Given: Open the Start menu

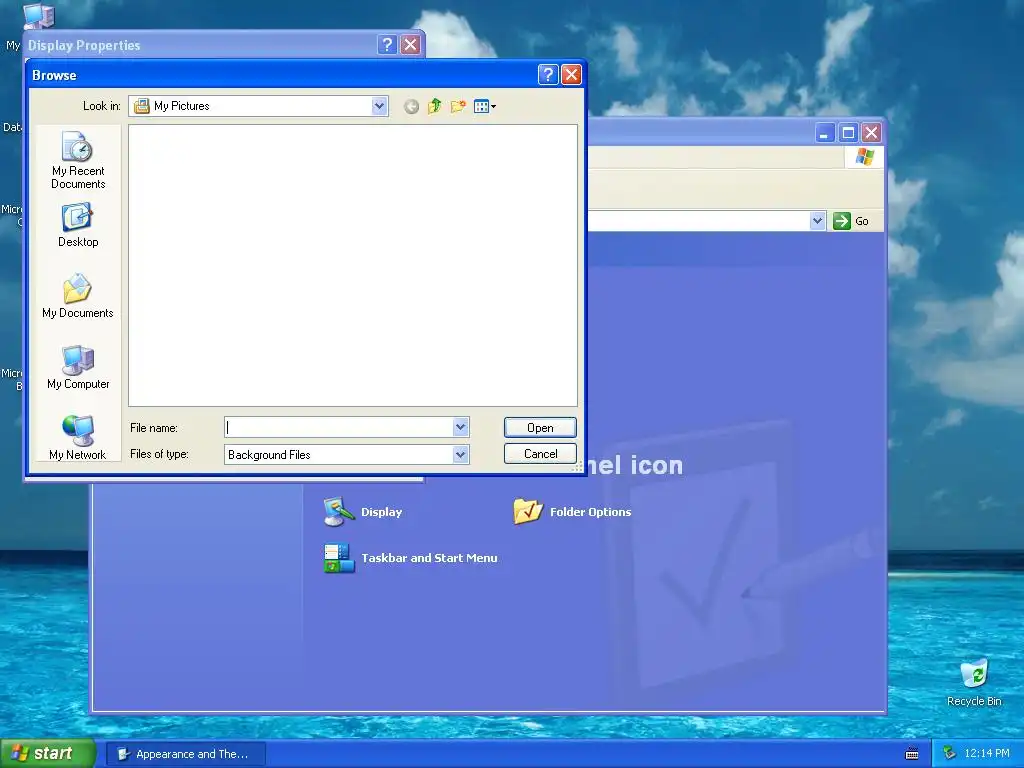Looking at the screenshot, I should pyautogui.click(x=48, y=753).
